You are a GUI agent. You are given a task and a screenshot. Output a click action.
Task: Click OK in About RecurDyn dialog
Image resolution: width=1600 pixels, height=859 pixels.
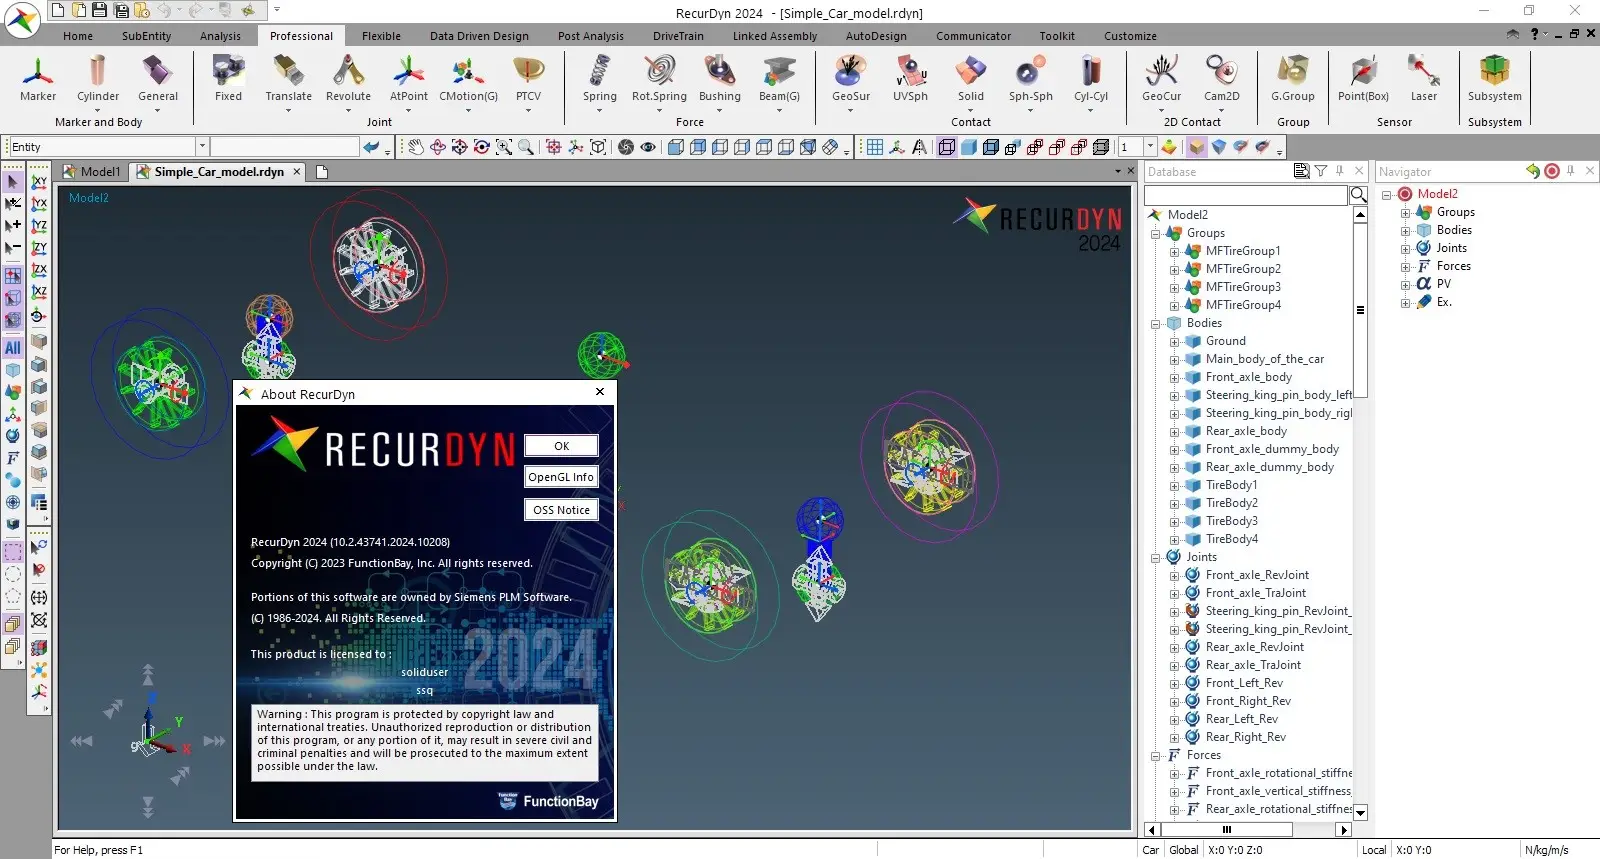click(561, 446)
